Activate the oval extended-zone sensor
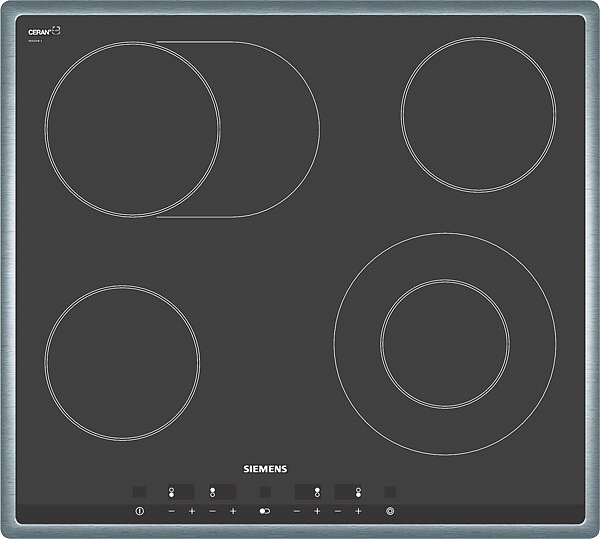This screenshot has width=600, height=539. (264, 511)
